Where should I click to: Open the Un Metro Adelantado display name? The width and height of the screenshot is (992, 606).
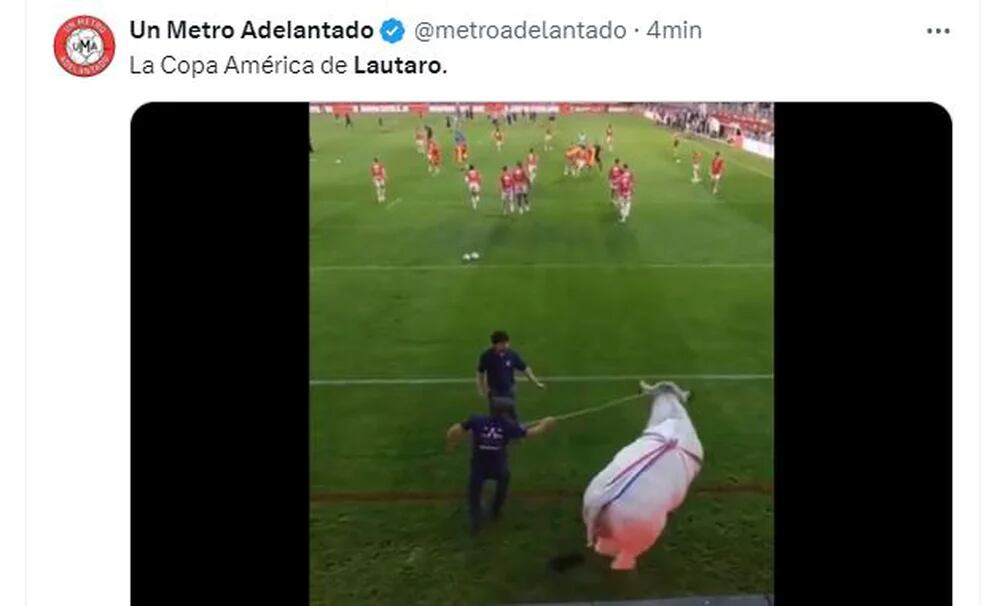(251, 30)
